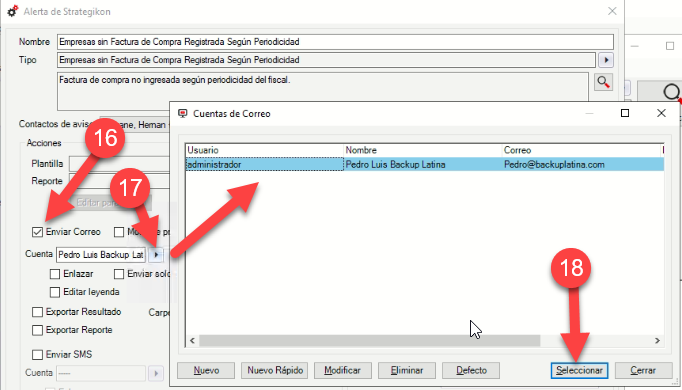Screen dimensions: 682x390
Task: Click the Eliminar button
Action: (x=407, y=370)
